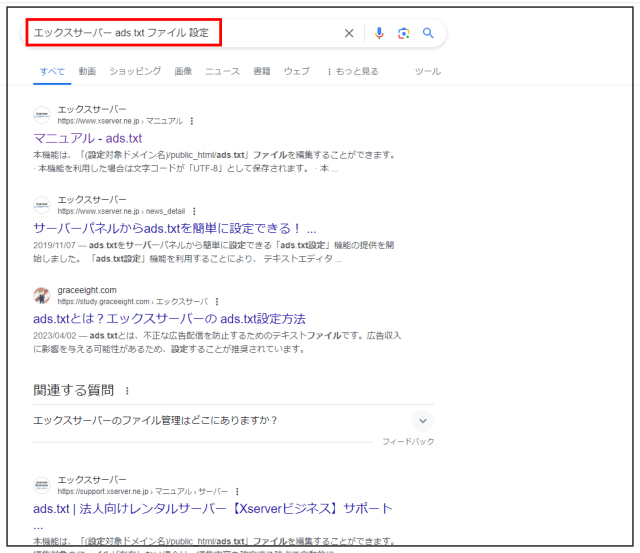Click the graceeight.com site name
Viewport: 640px width, 553px height.
pos(87,290)
